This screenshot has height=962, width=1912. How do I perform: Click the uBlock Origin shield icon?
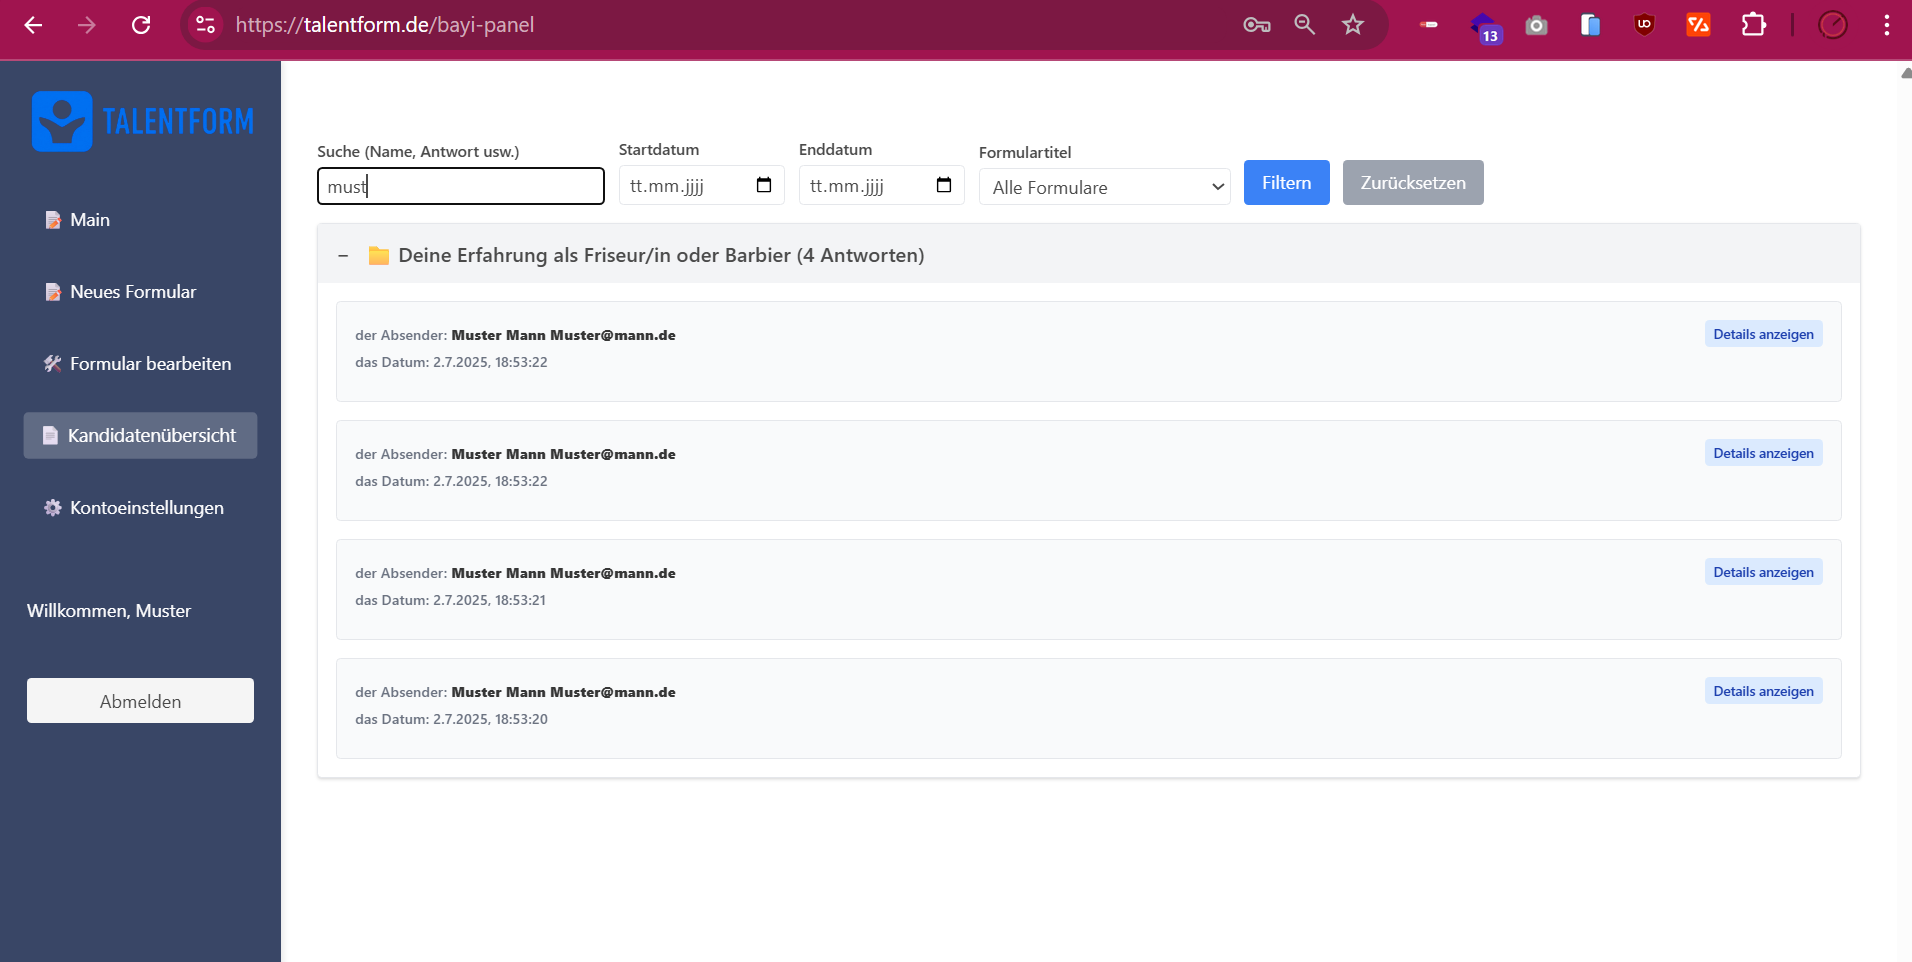1644,25
